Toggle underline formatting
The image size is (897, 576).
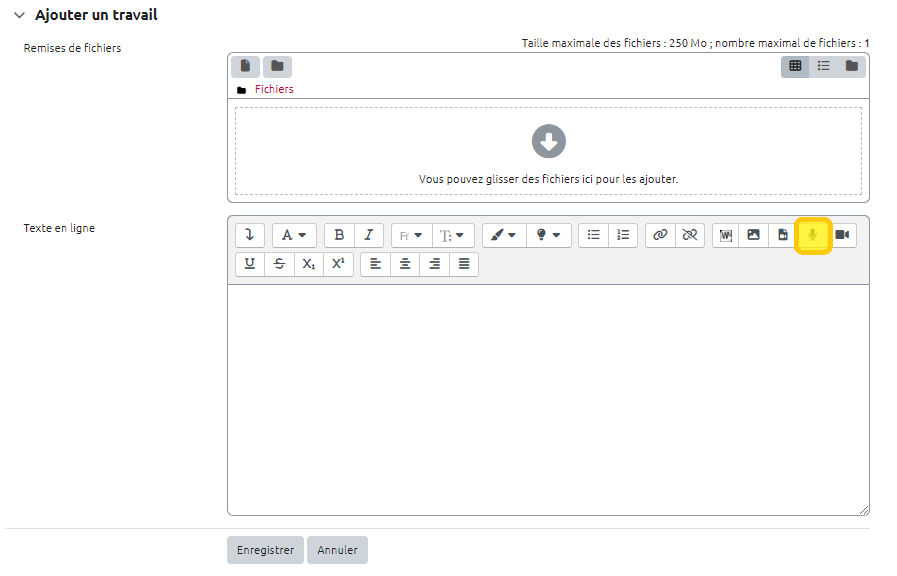(x=249, y=264)
